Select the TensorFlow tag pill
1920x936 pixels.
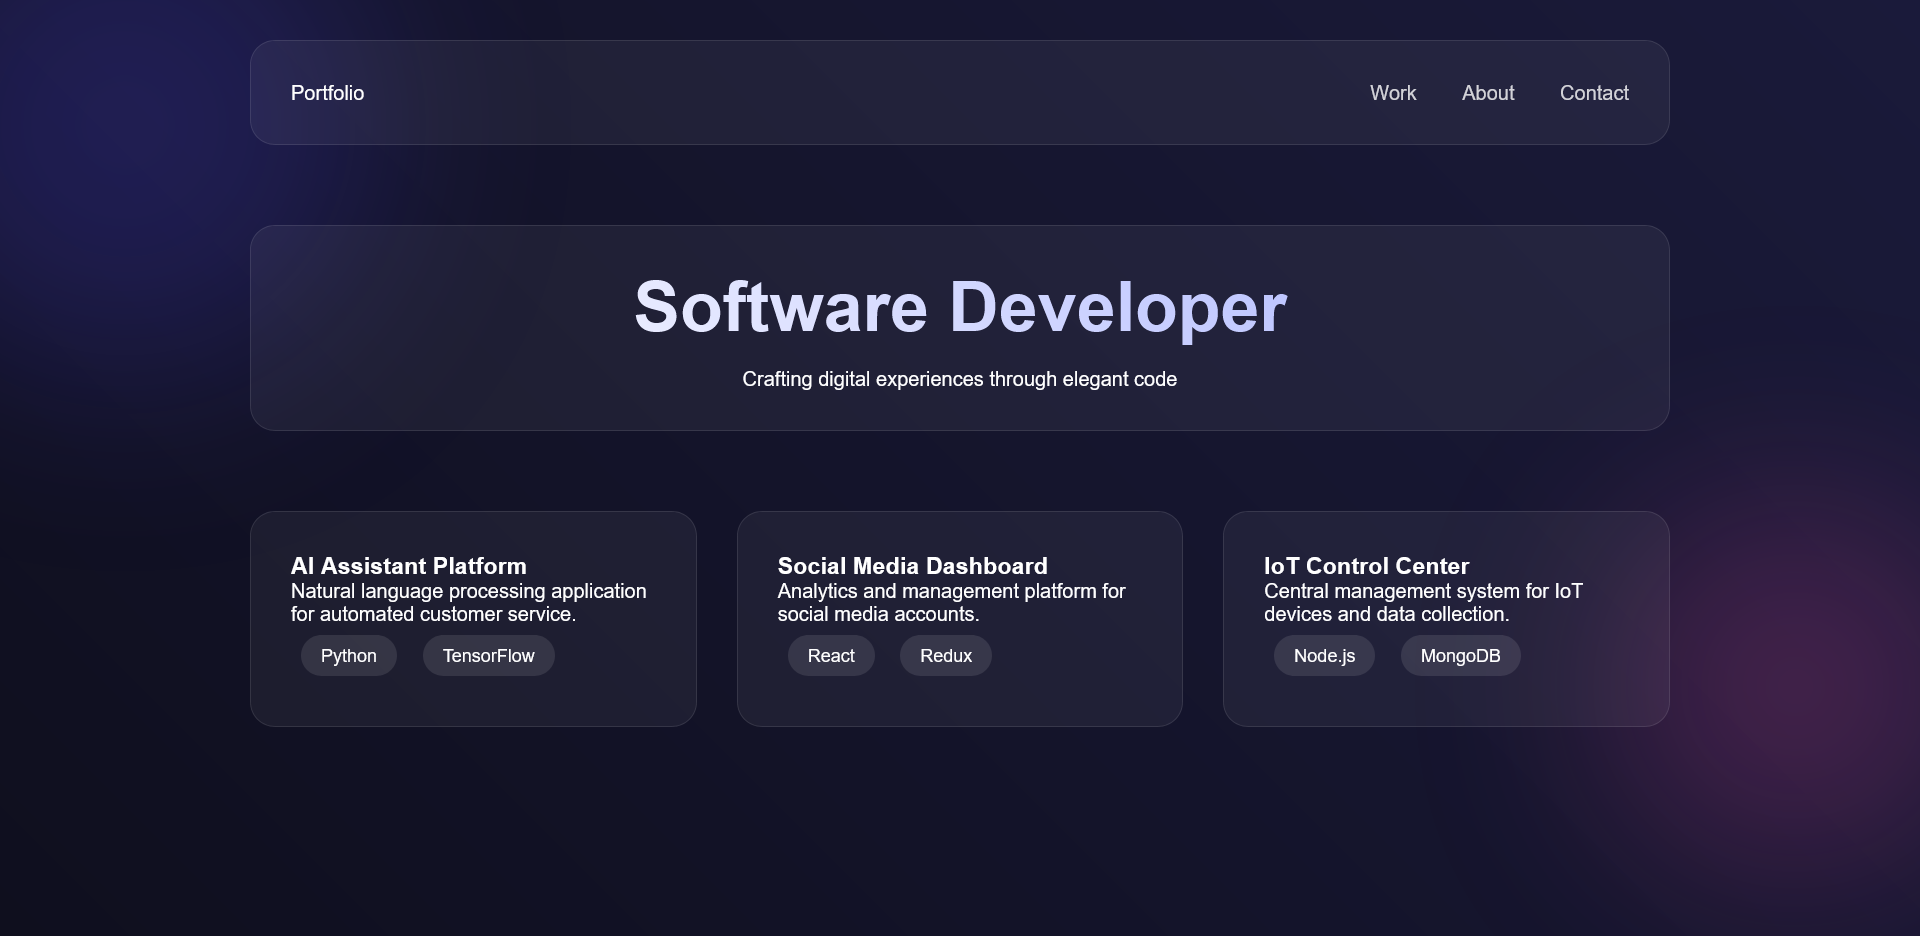pyautogui.click(x=487, y=655)
